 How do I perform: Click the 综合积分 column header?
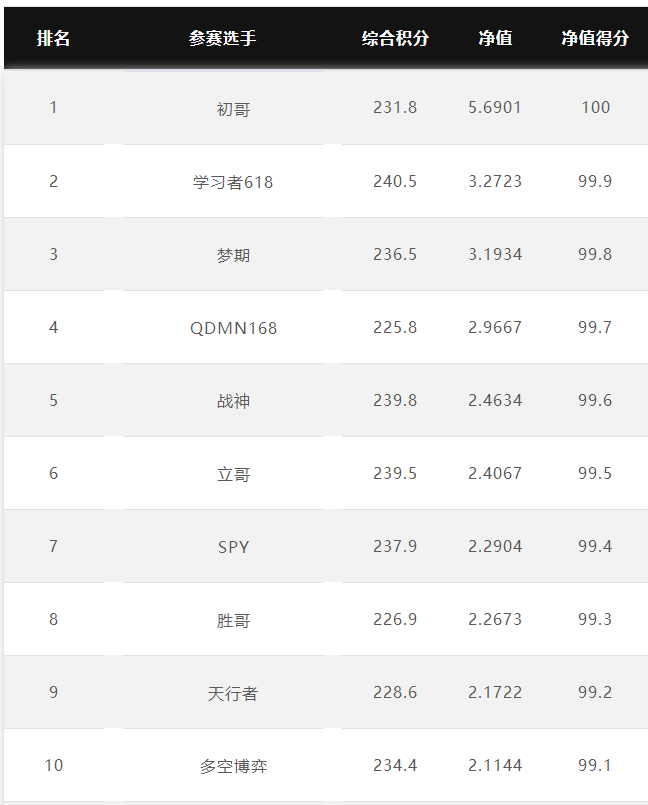pos(395,38)
